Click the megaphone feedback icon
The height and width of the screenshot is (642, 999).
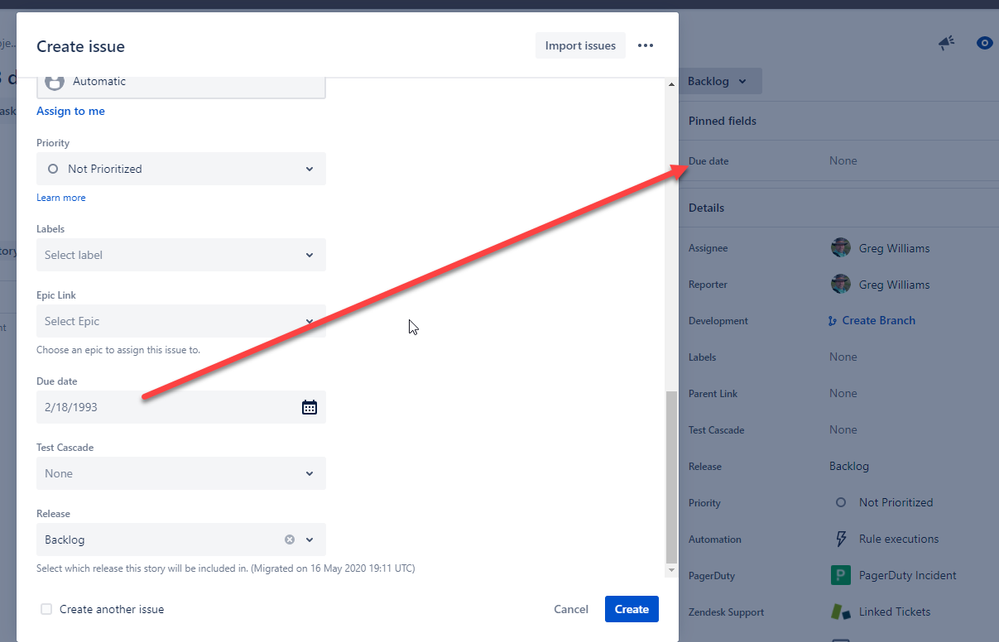946,43
